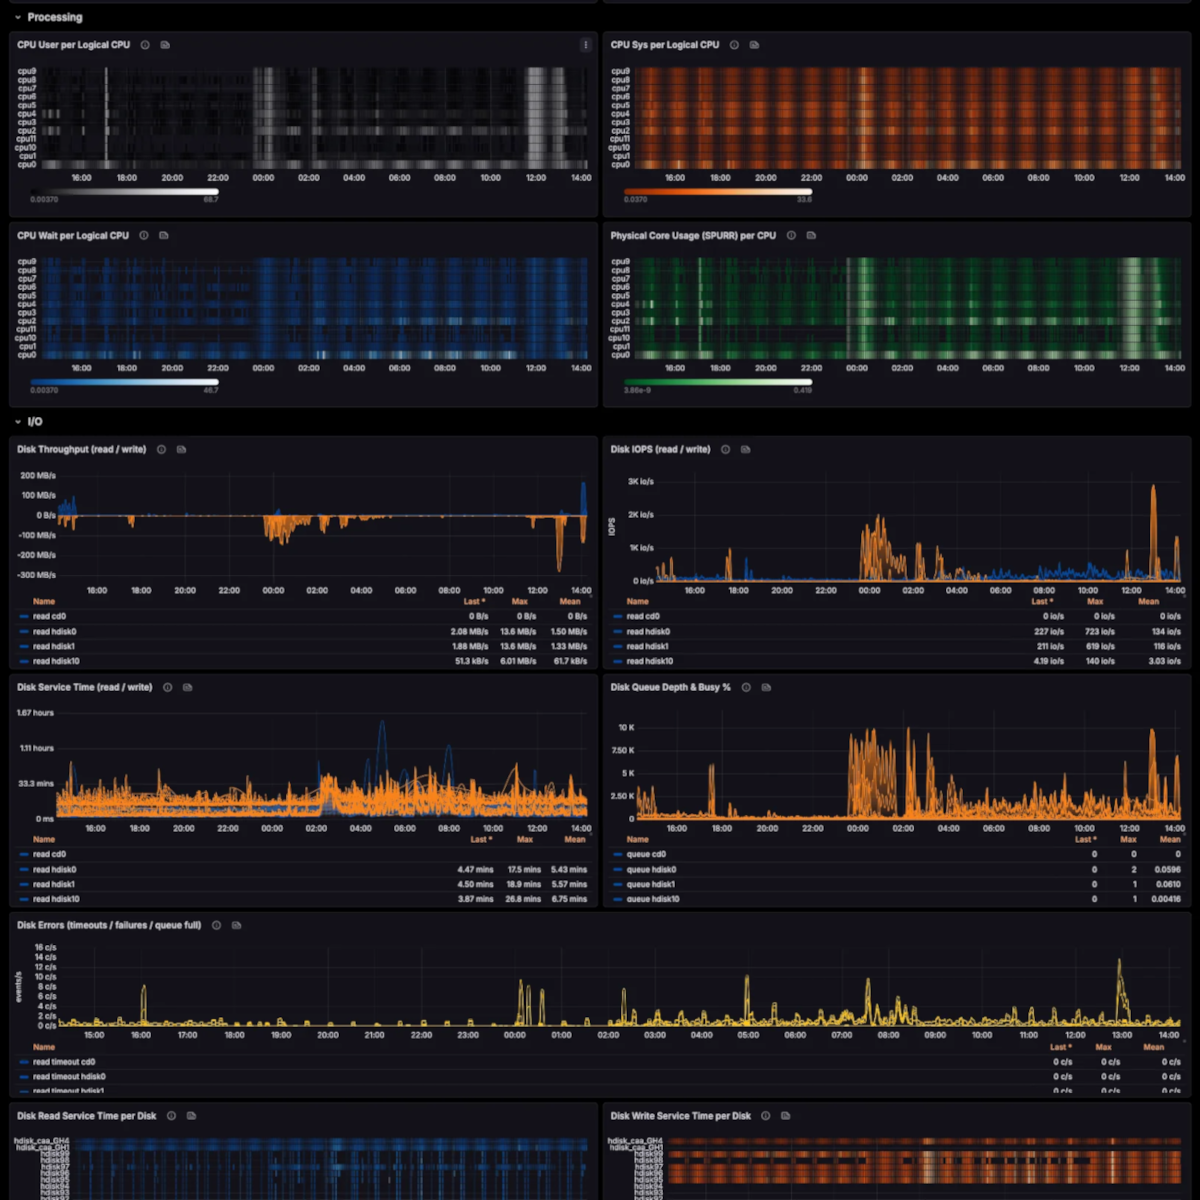Open the CPU User per Logical CPU panel menu

[585, 45]
